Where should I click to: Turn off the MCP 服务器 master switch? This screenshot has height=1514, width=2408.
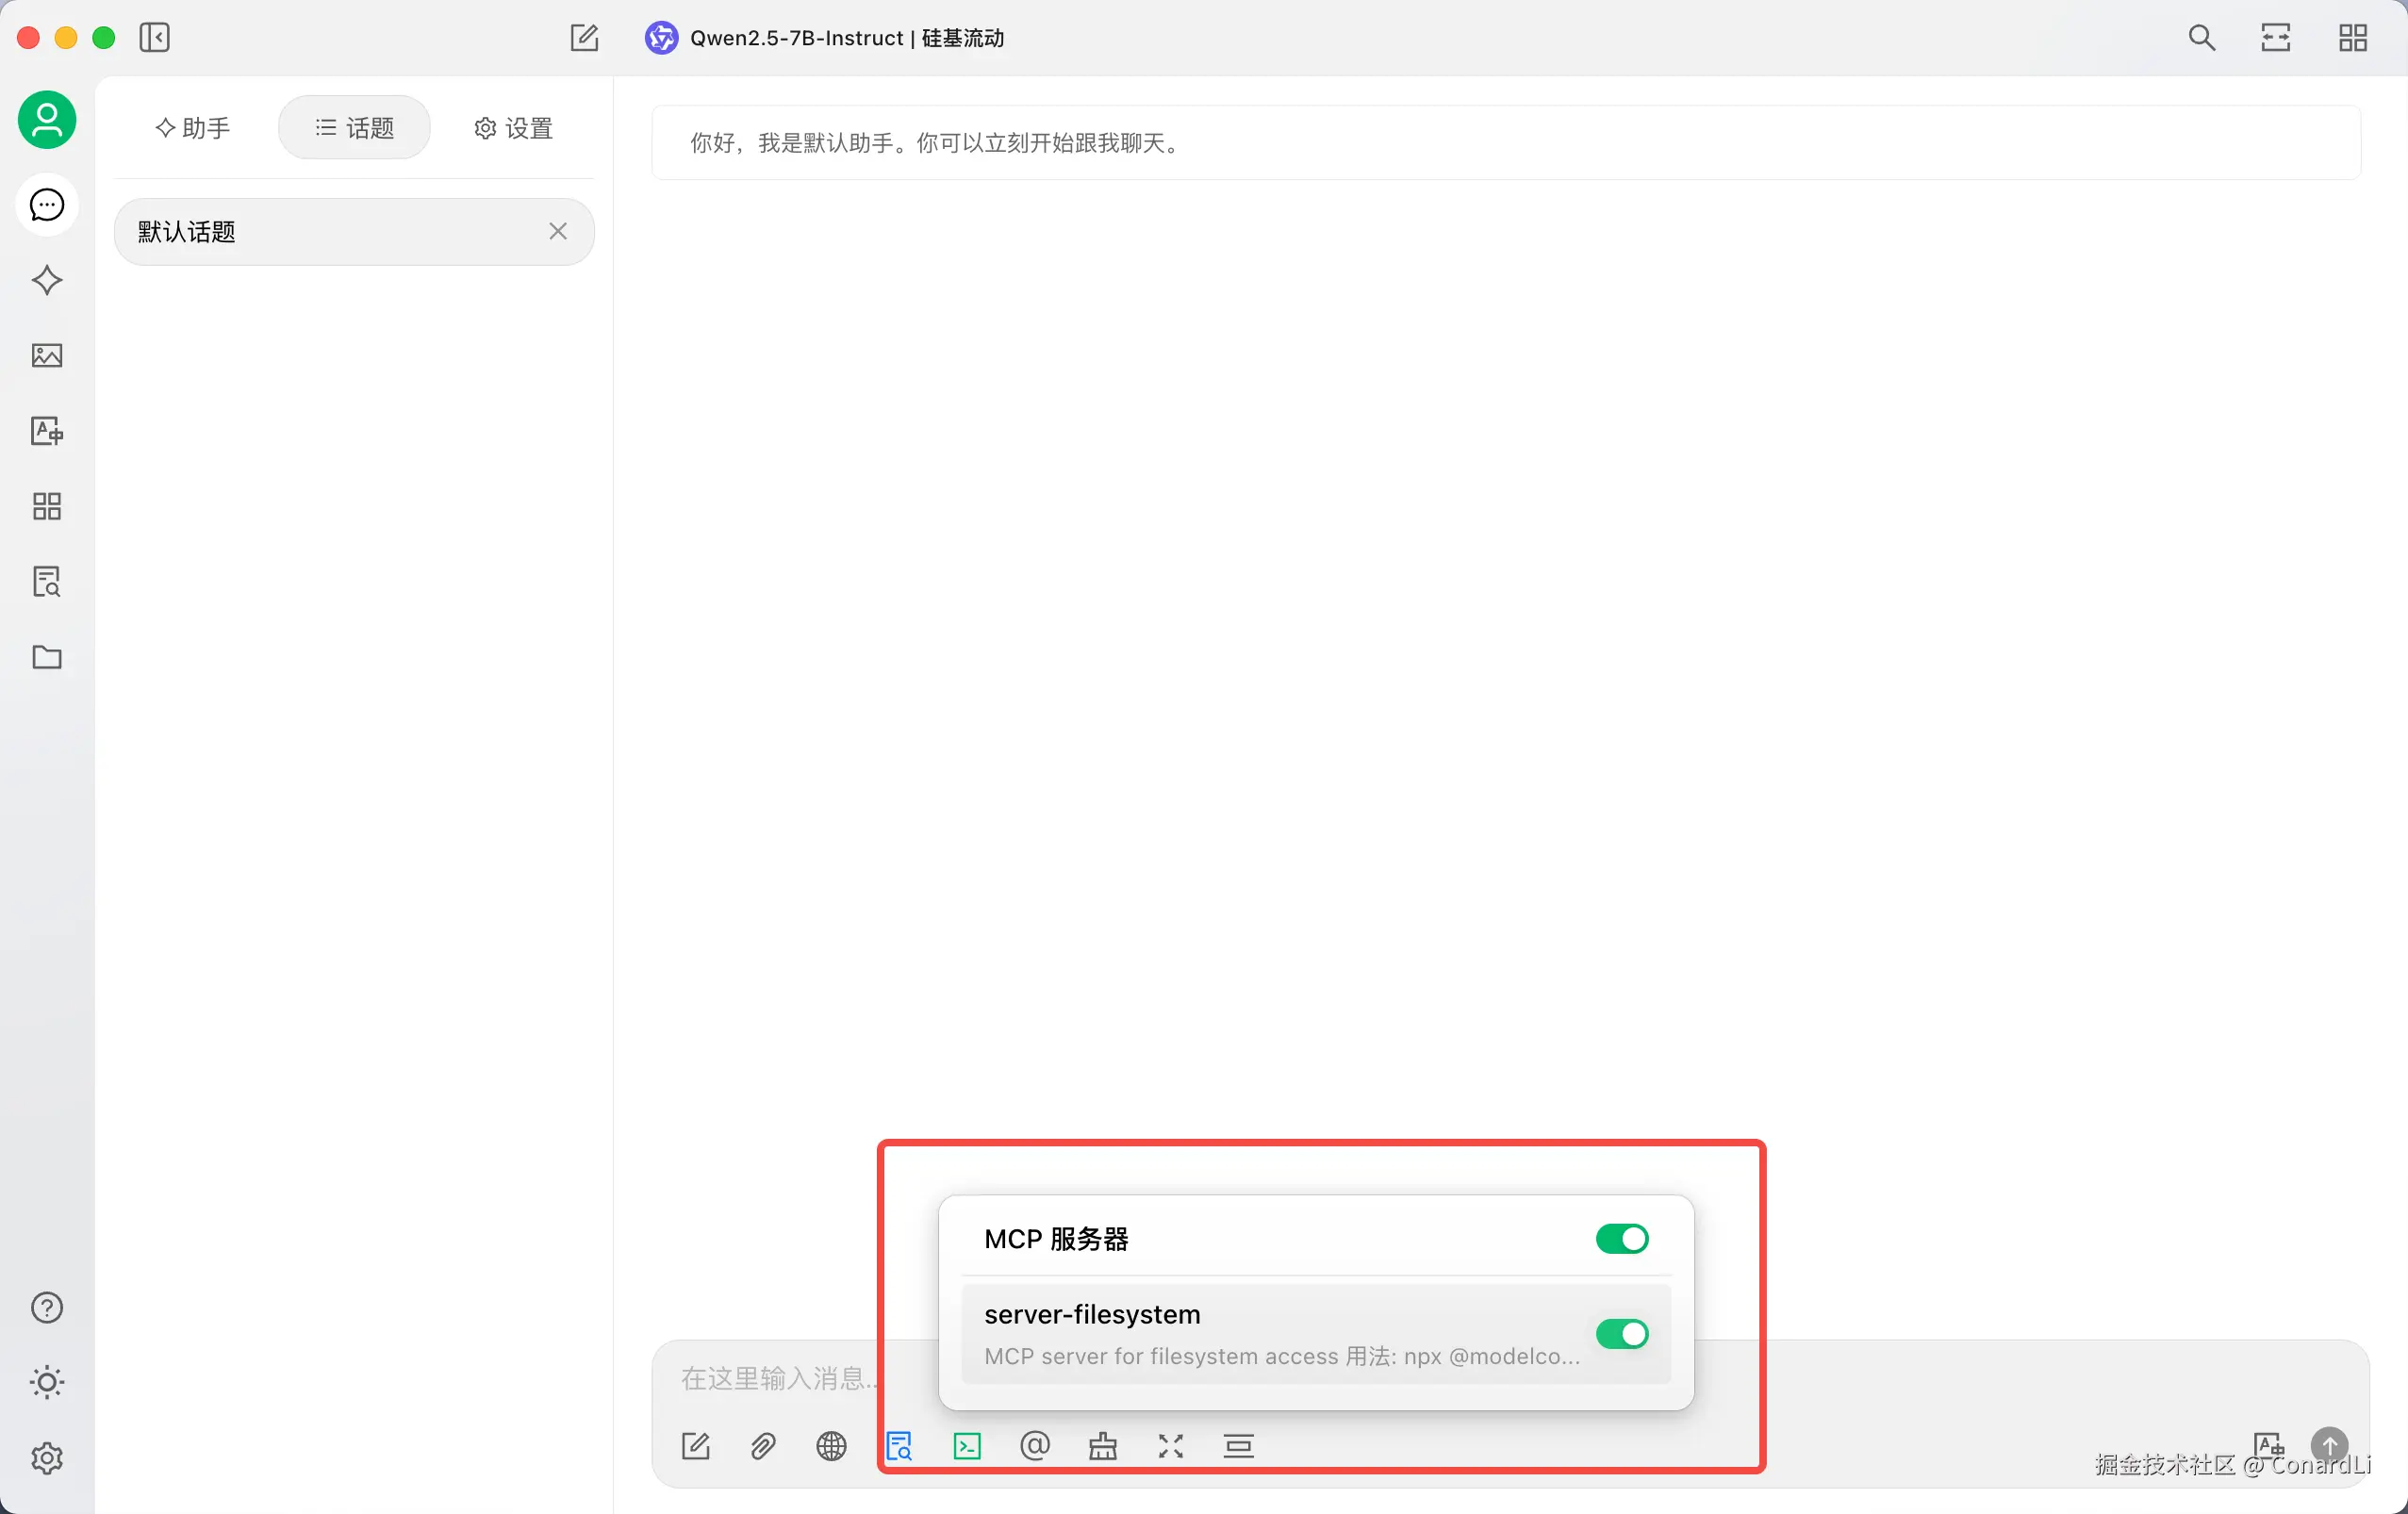point(1621,1239)
